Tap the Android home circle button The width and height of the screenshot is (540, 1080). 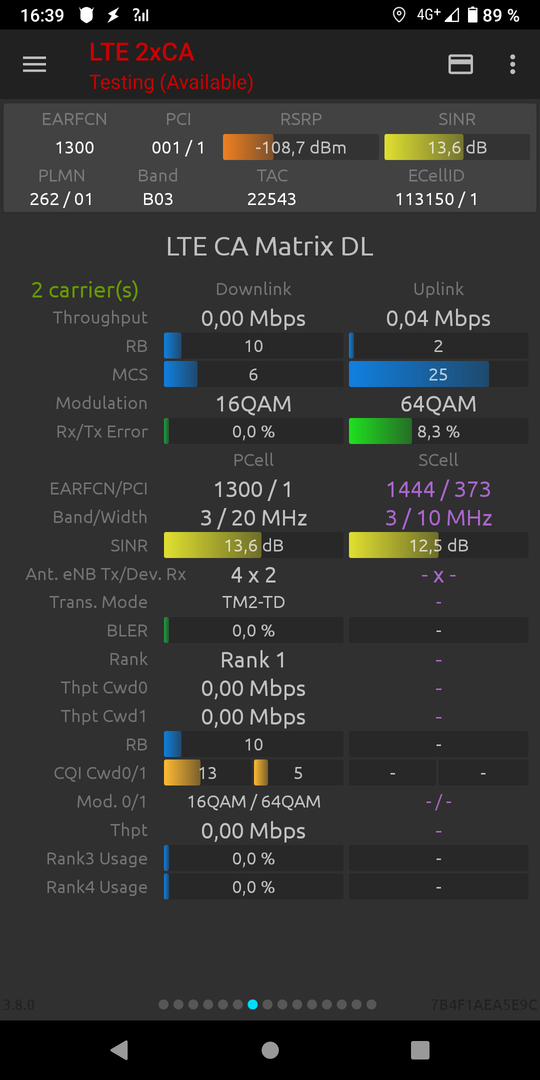point(270,1049)
